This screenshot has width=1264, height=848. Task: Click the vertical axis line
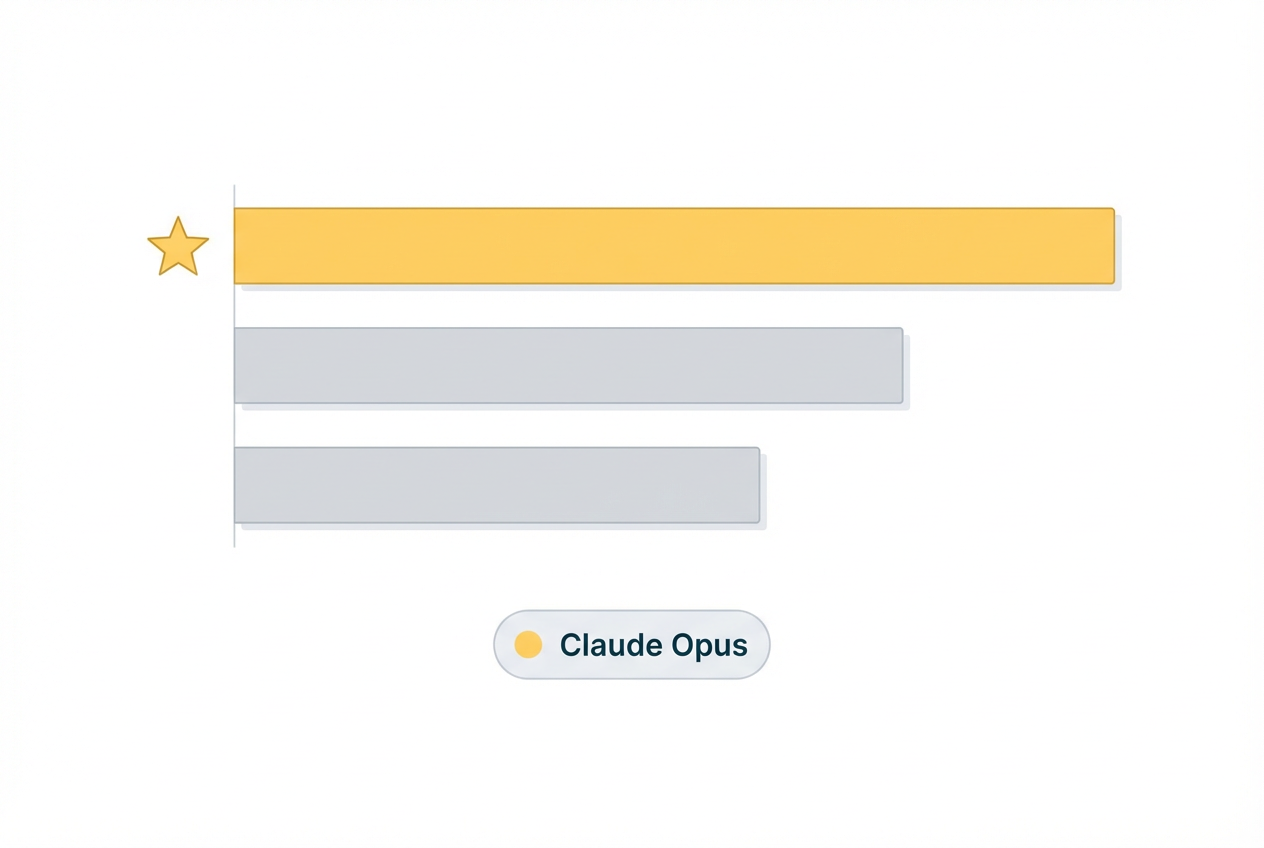[x=234, y=420]
